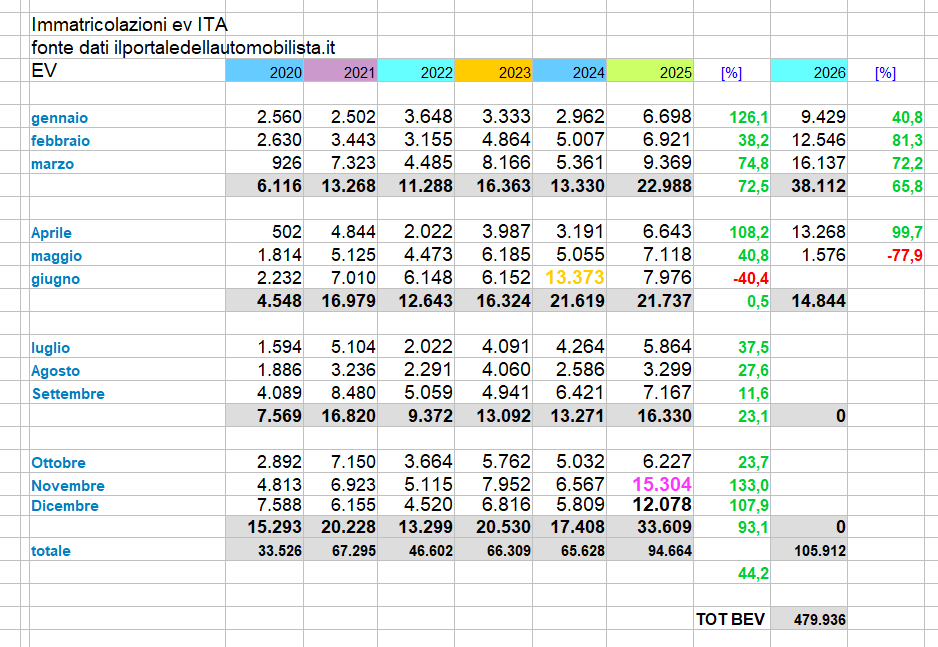Click the '[%]' header next to 2026

pos(885,73)
